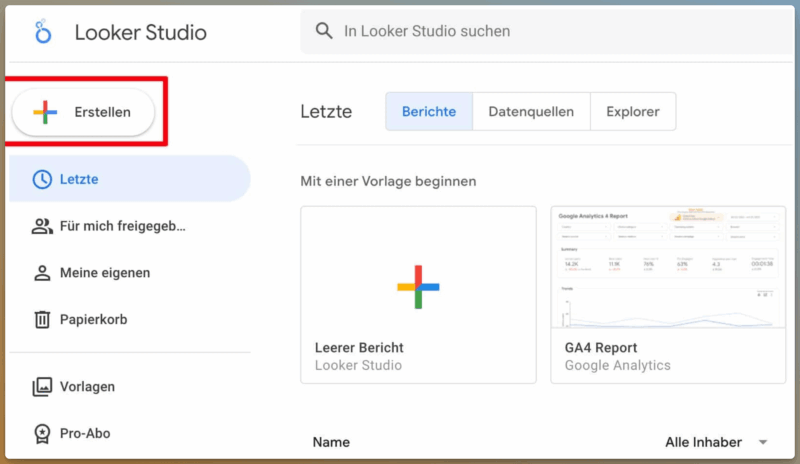800x464 pixels.
Task: Click the clock icon beside Letzte
Action: click(42, 179)
